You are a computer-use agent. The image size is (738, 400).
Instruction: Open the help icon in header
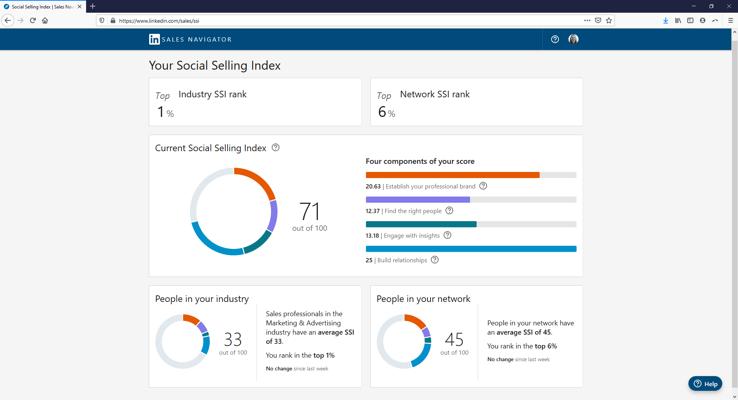tap(555, 40)
